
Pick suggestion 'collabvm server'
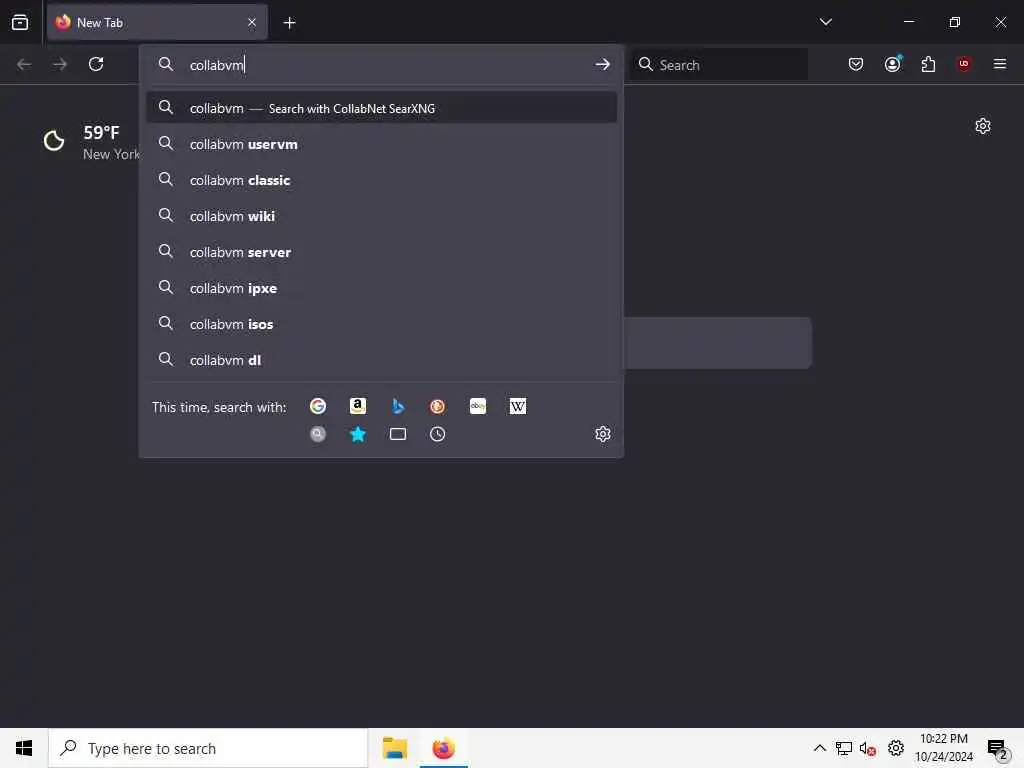coord(381,252)
